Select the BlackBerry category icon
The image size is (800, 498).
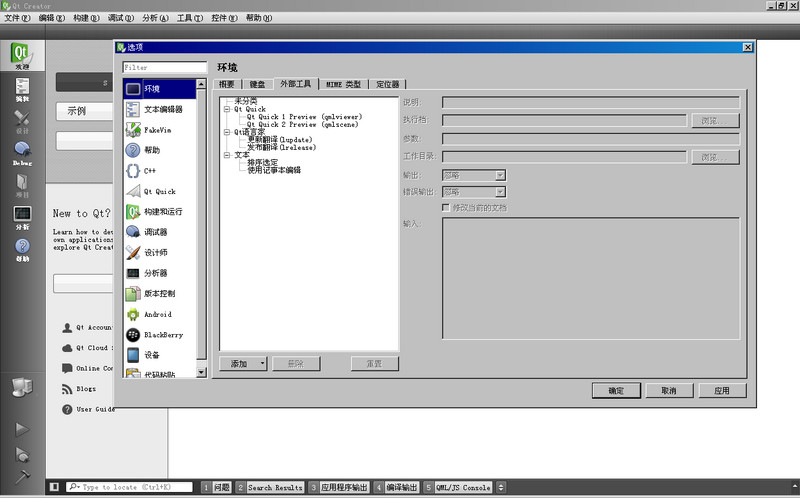coord(133,335)
